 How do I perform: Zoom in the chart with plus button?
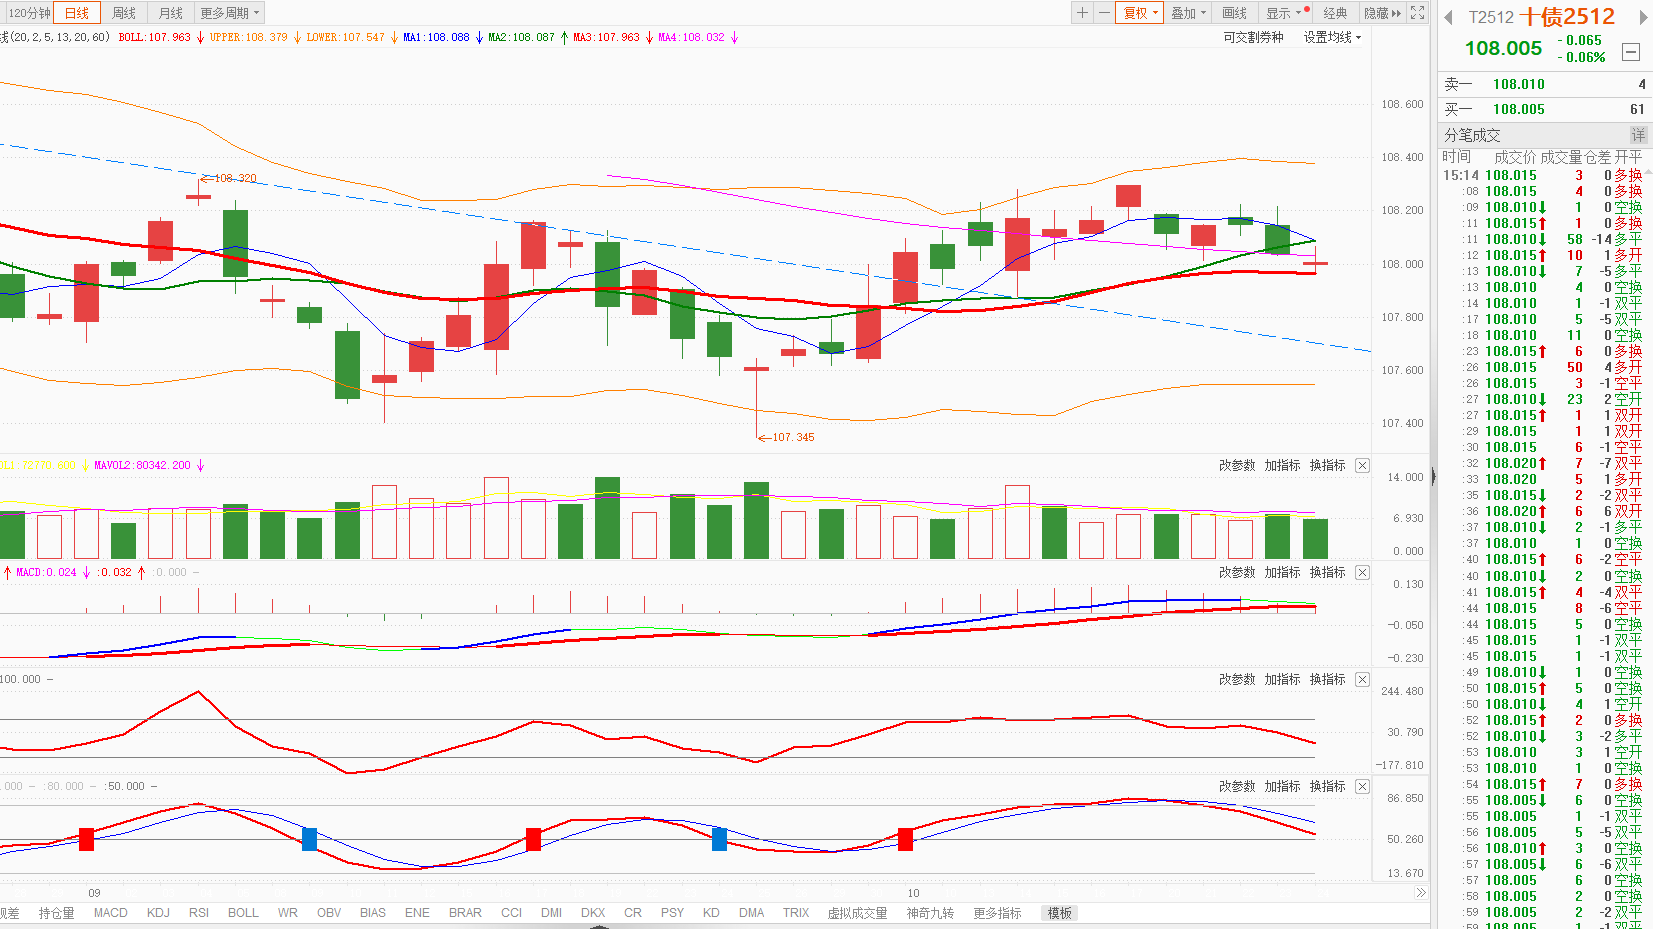coord(1082,13)
